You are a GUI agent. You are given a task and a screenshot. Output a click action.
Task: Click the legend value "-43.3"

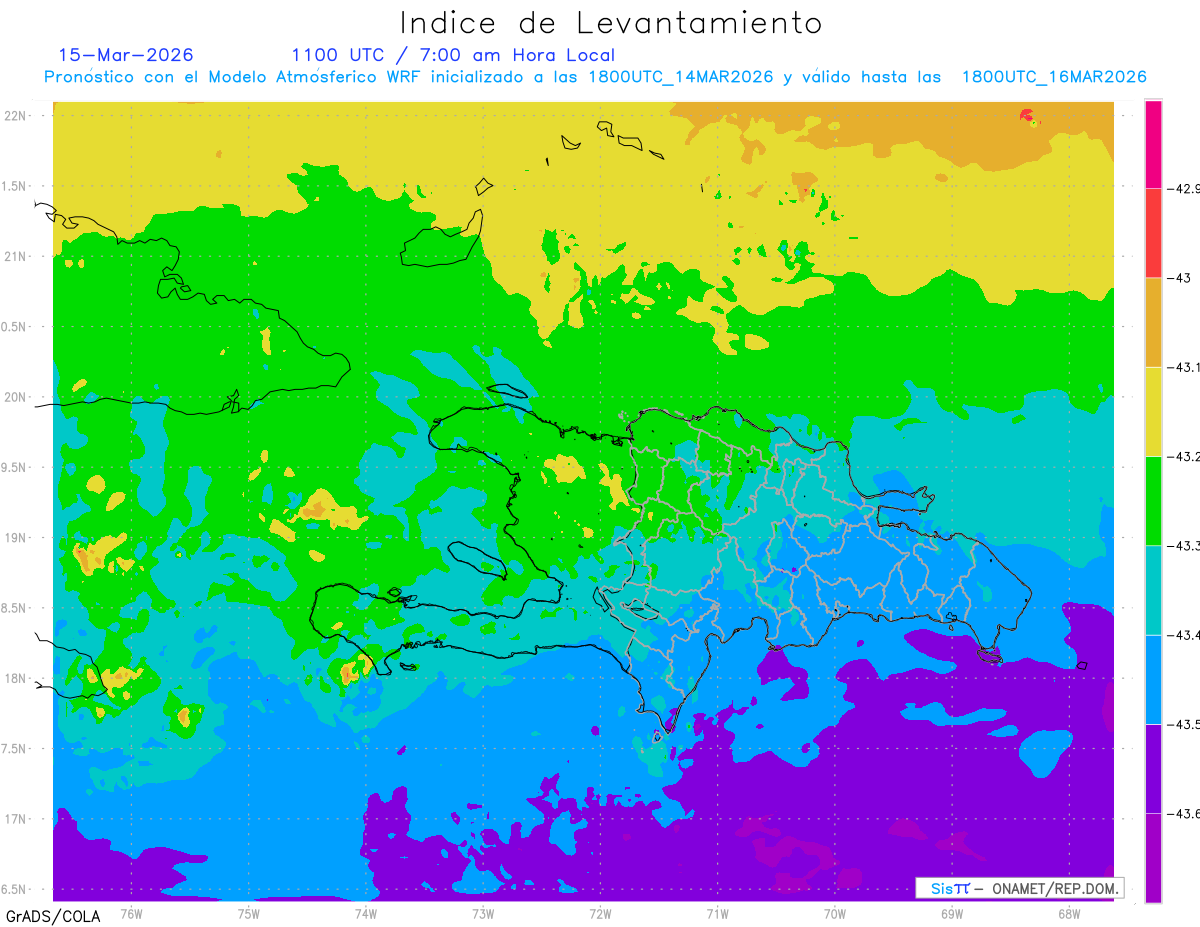[x=1185, y=546]
